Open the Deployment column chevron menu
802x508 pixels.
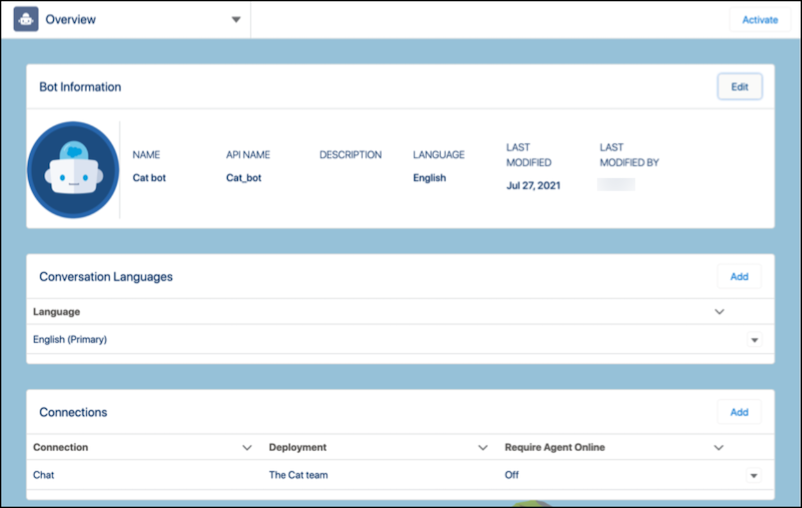(483, 447)
